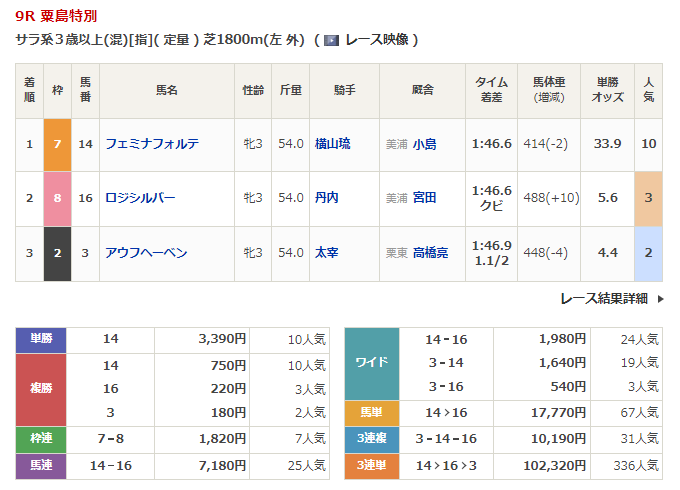Viewport: 680px width, 490px height.
Task: View jockey 太宰 profile
Action: [x=326, y=253]
